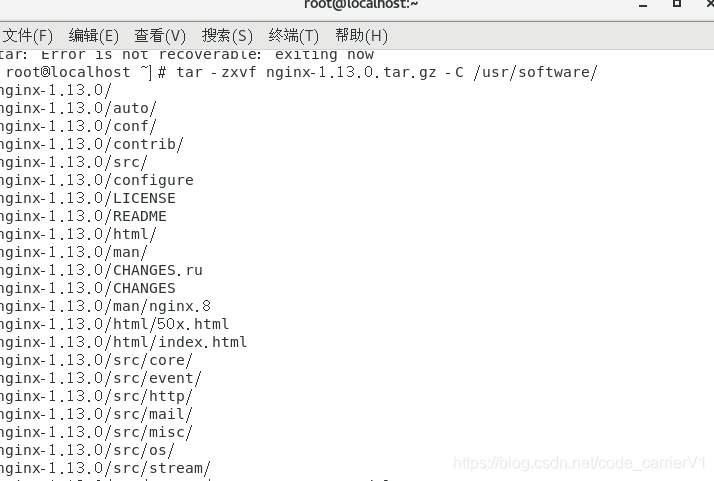Click the nginx-1.13.0/CHANGES output line

tap(87, 288)
